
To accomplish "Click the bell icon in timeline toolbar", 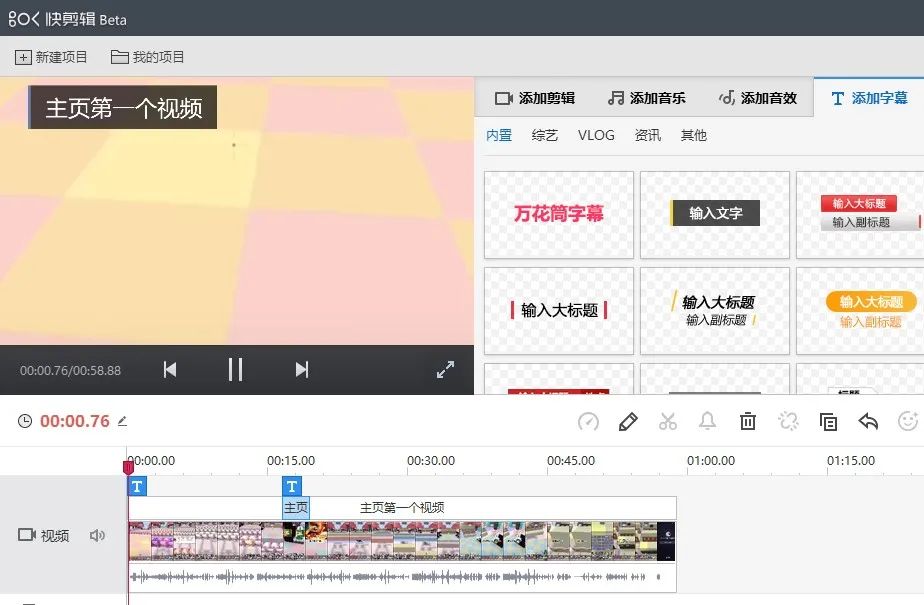I will click(x=708, y=422).
